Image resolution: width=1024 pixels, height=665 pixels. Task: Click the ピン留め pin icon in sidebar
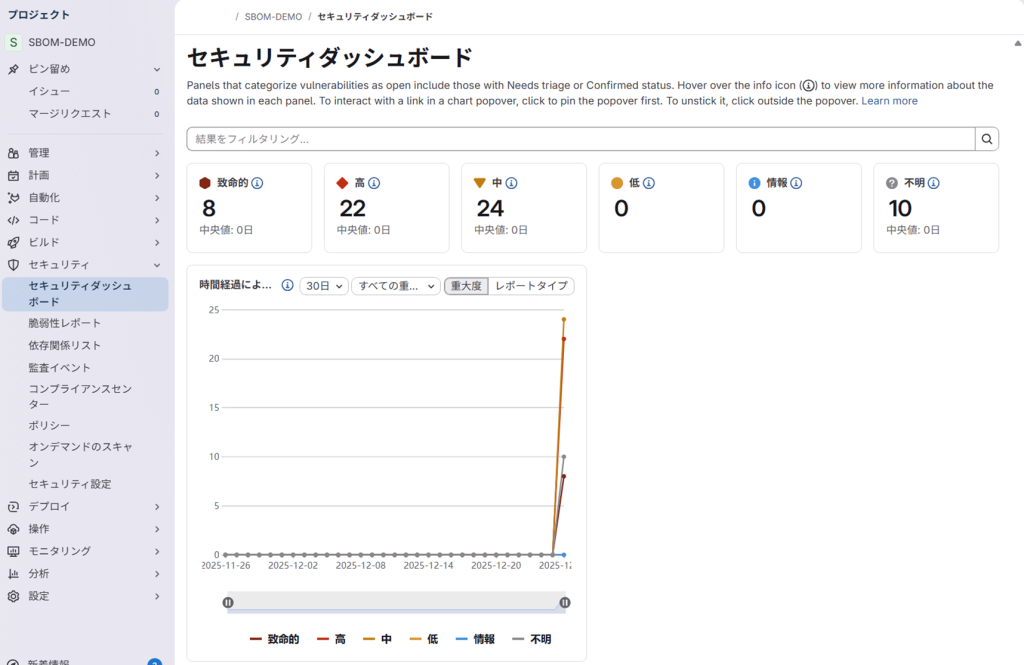13,69
